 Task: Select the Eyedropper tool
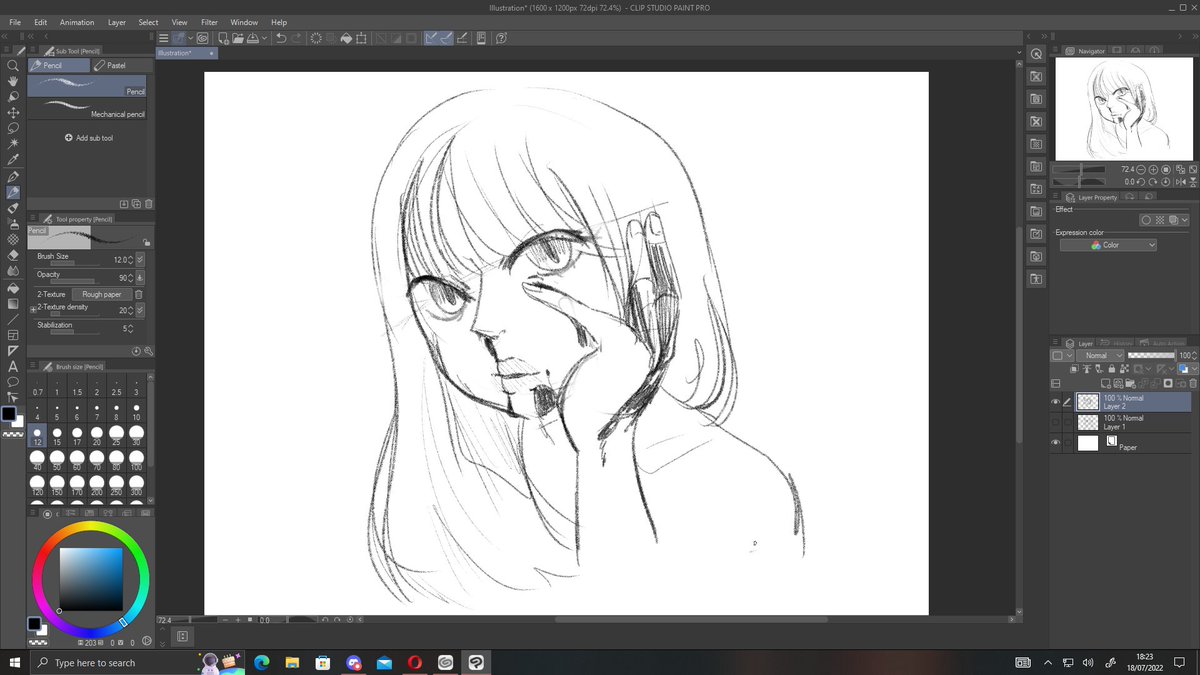click(13, 160)
